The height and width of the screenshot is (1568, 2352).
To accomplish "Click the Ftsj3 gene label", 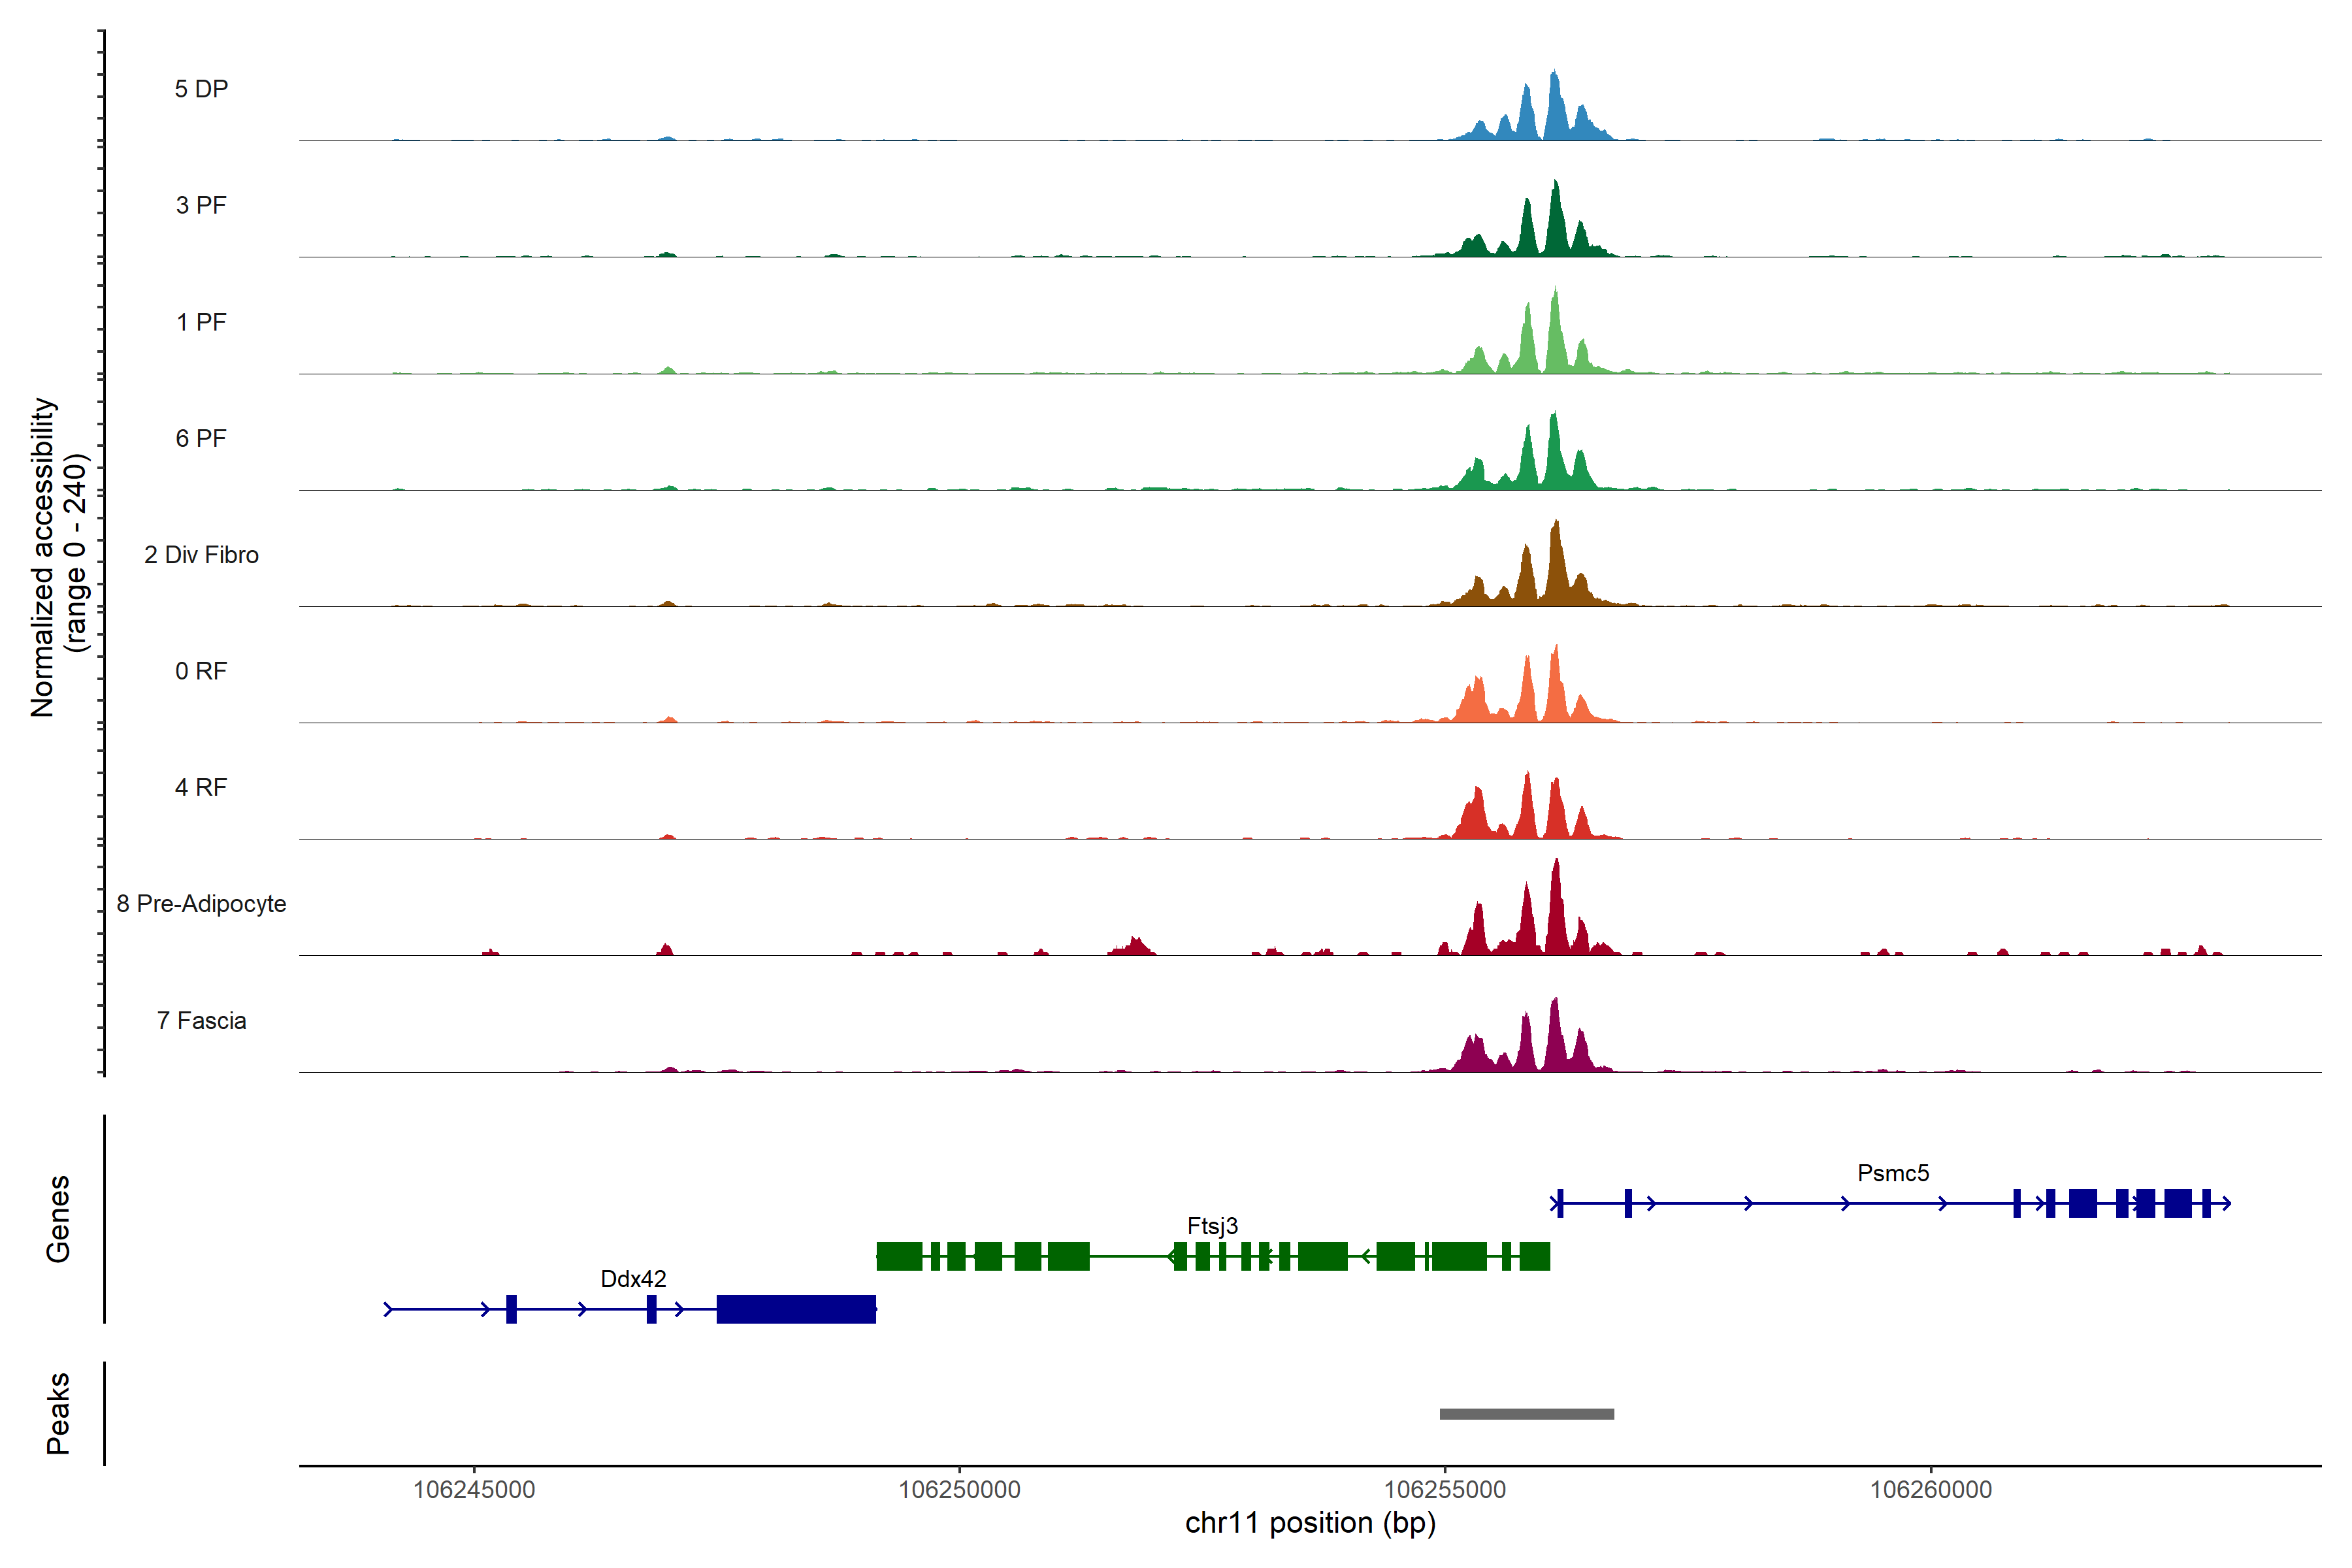I will pyautogui.click(x=1212, y=1226).
